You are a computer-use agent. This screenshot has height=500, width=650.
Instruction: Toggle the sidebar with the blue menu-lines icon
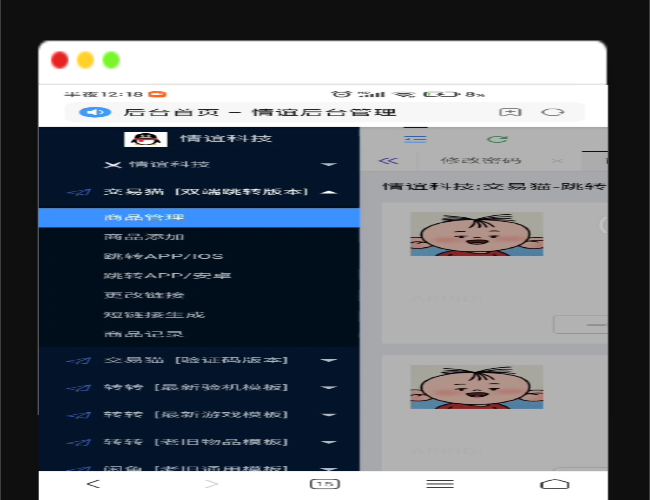coord(415,139)
